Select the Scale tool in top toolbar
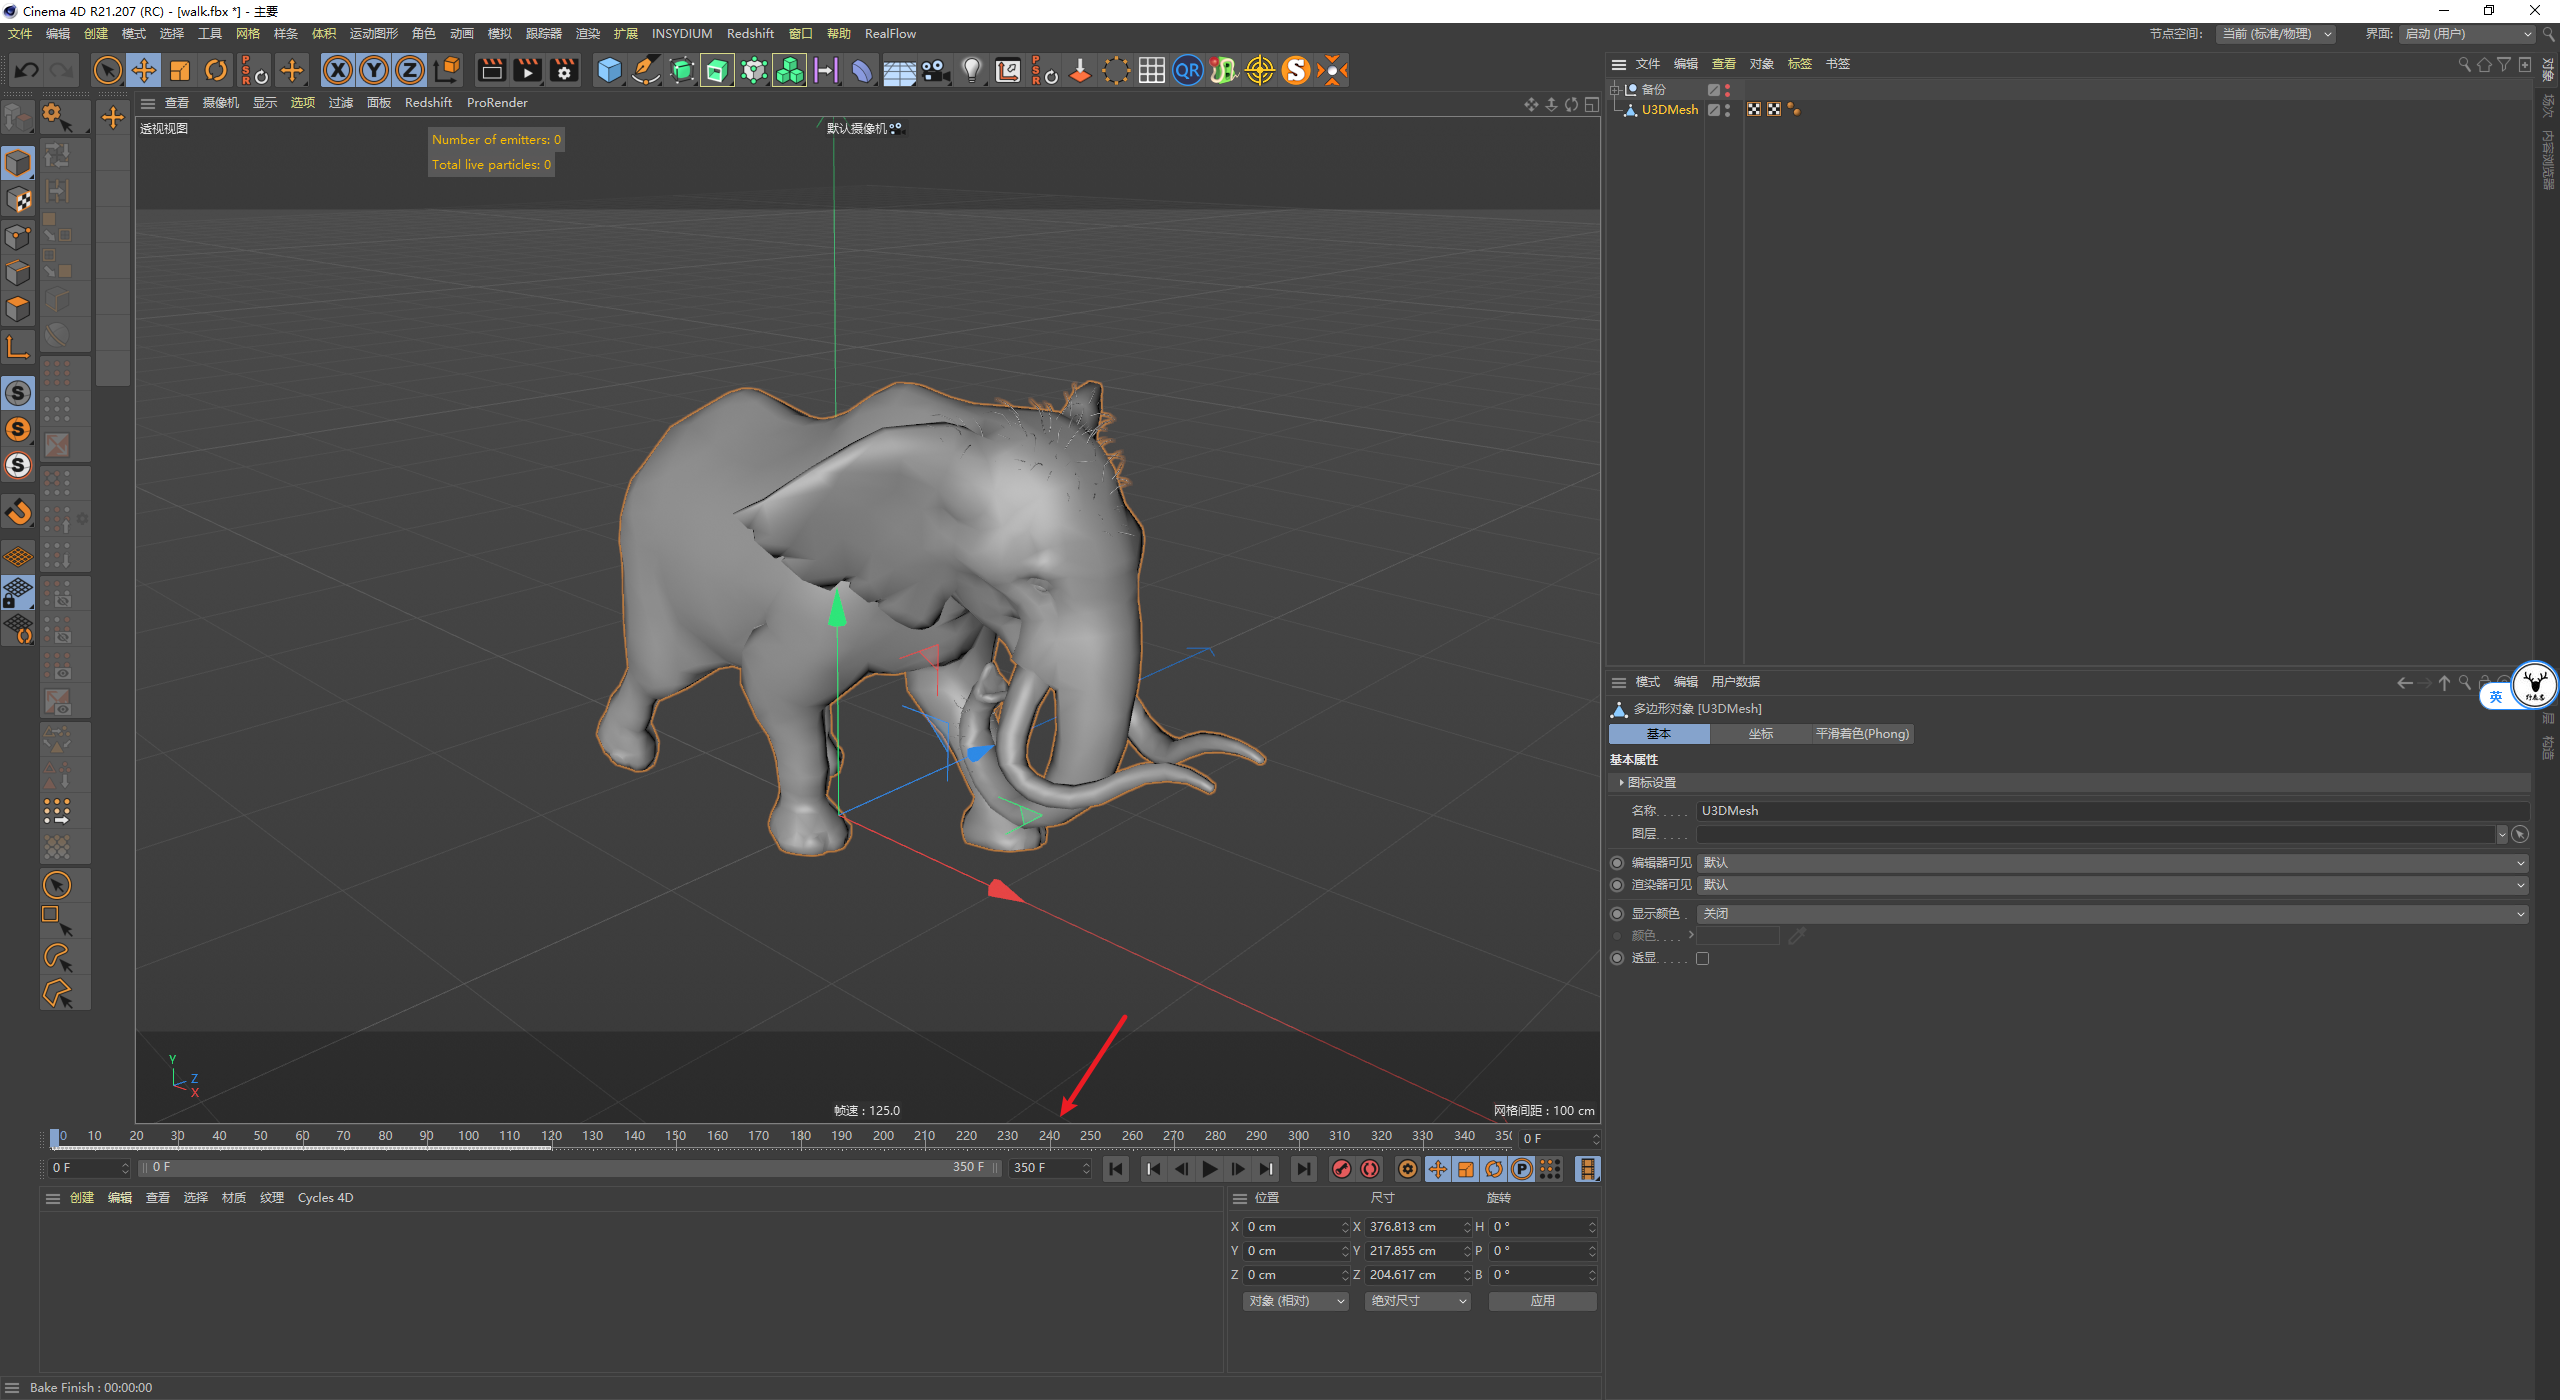Viewport: 2560px width, 1400px height. pyautogui.click(x=180, y=70)
